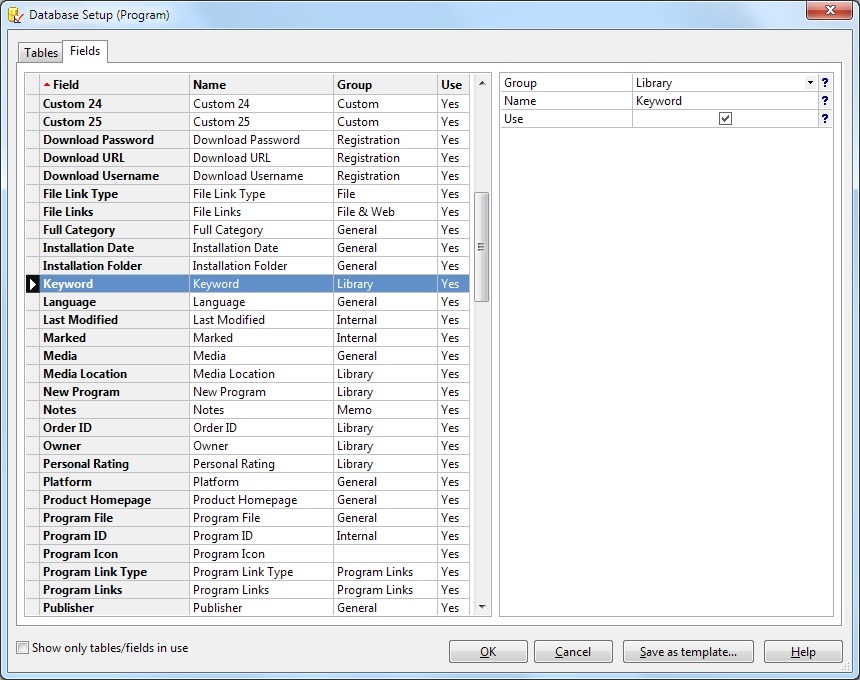Click the row indicator arrow beside Keyword
Viewport: 860px width, 680px height.
tap(33, 284)
